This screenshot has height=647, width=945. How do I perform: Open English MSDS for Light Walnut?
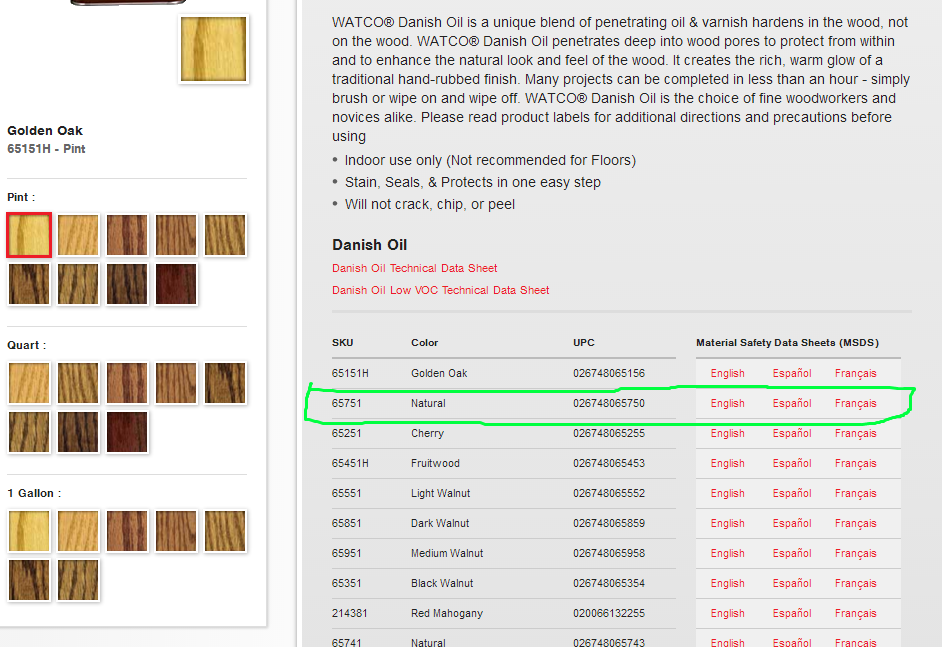click(727, 493)
